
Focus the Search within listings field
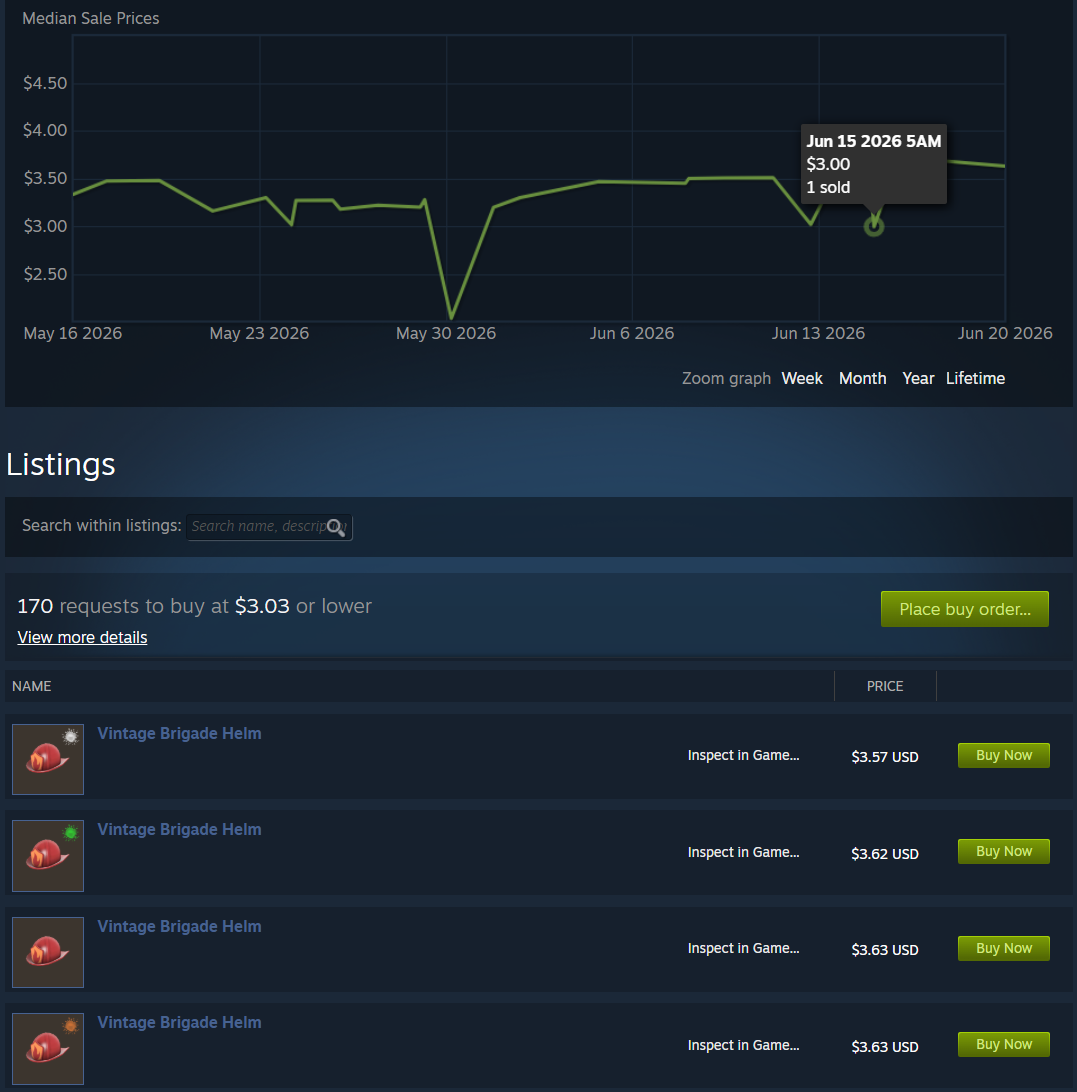[269, 527]
